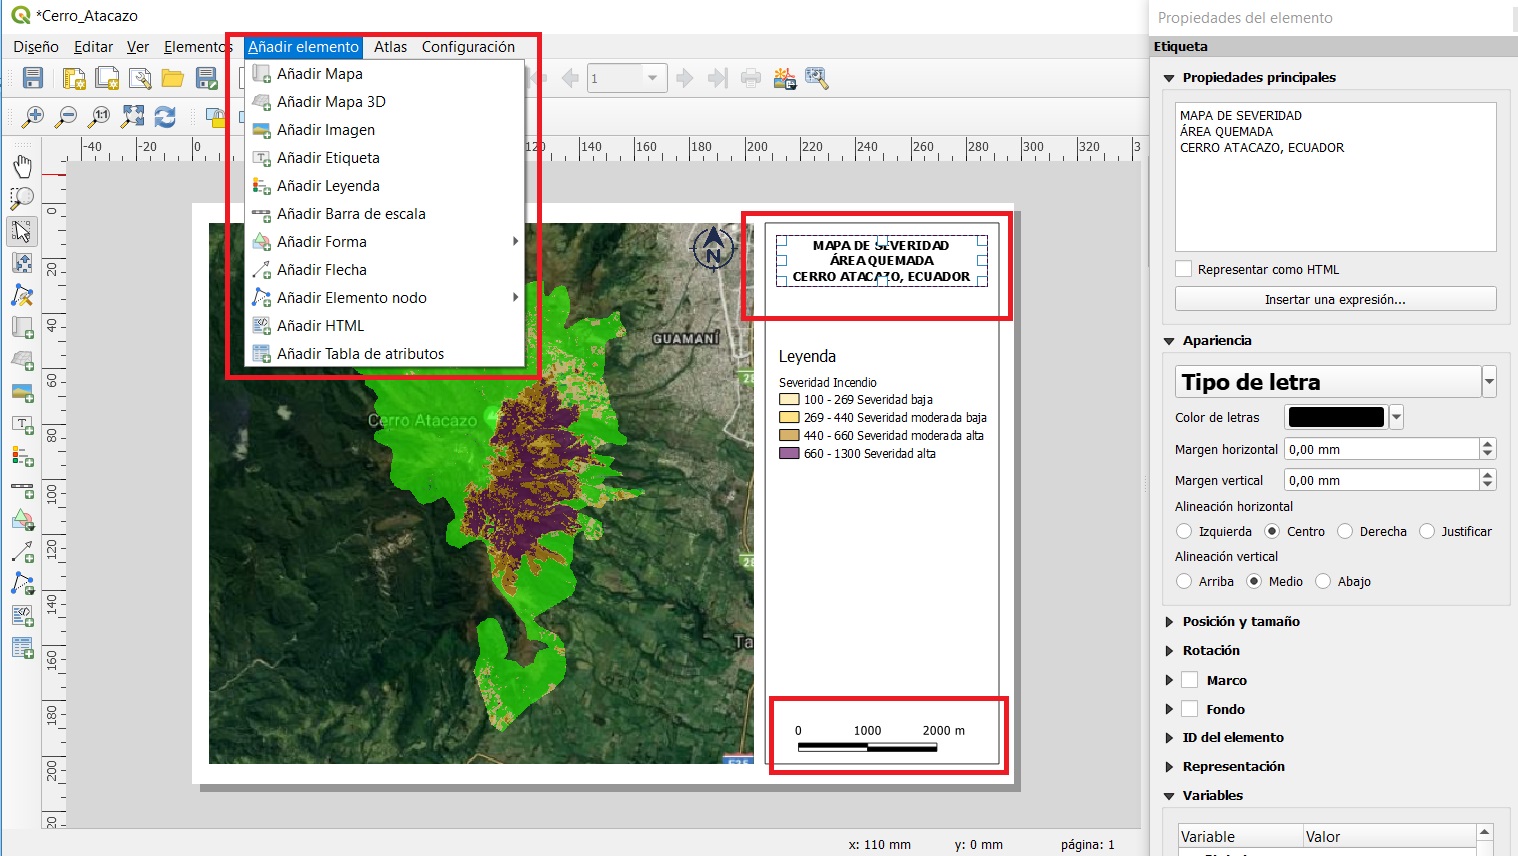Click the black Color de letras swatch
Image resolution: width=1518 pixels, height=856 pixels.
(x=1336, y=417)
